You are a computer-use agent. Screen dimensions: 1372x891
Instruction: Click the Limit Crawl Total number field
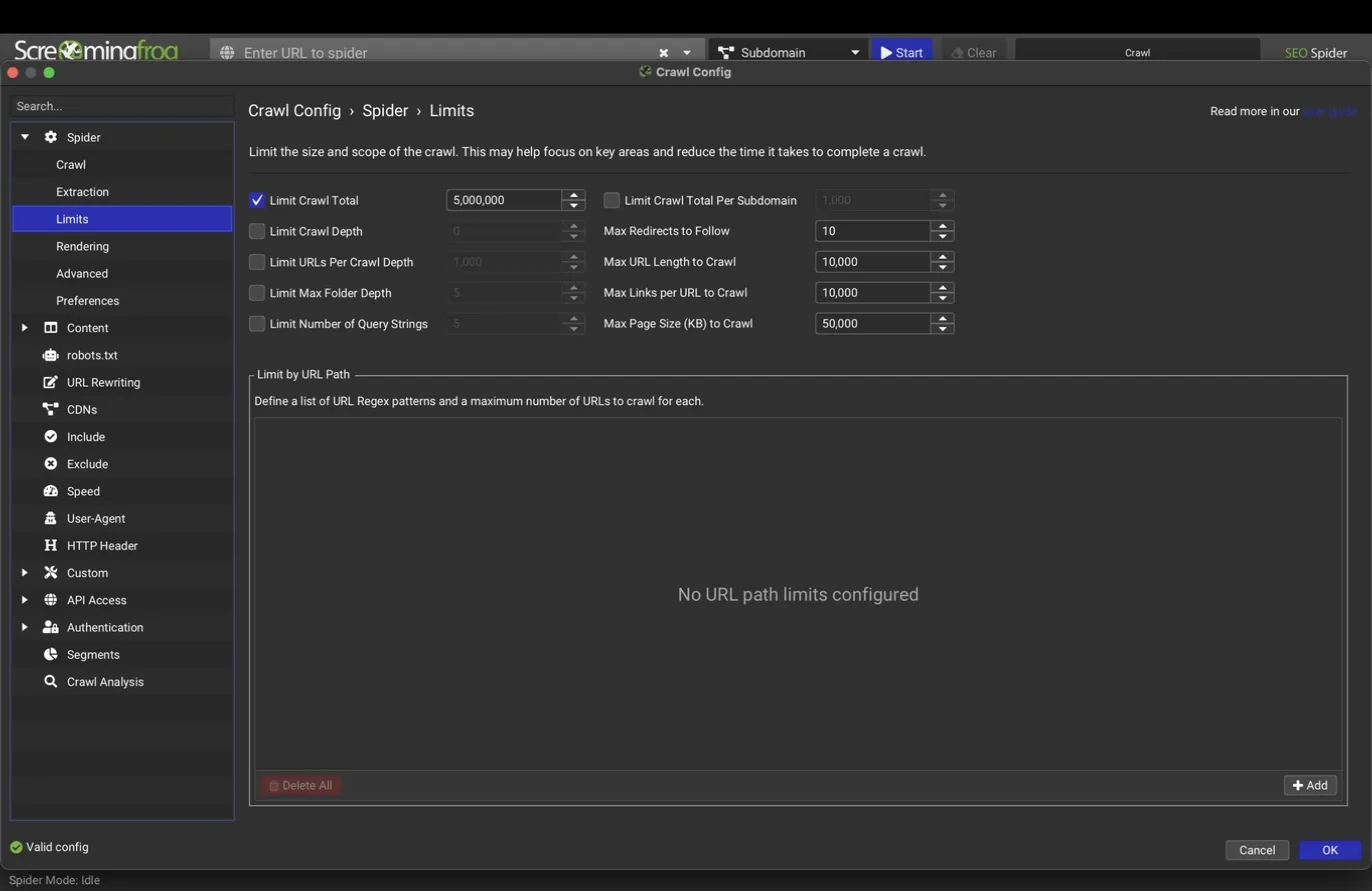(x=504, y=200)
